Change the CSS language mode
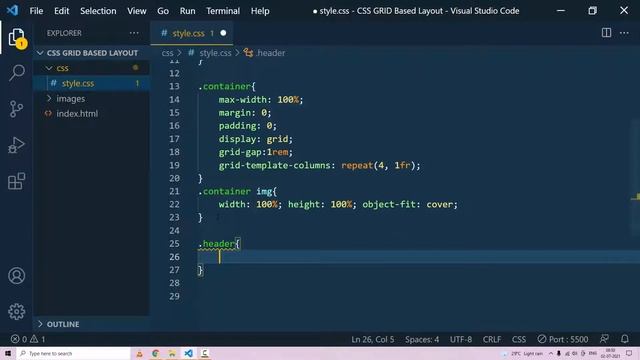This screenshot has height=360, width=640. pos(519,339)
